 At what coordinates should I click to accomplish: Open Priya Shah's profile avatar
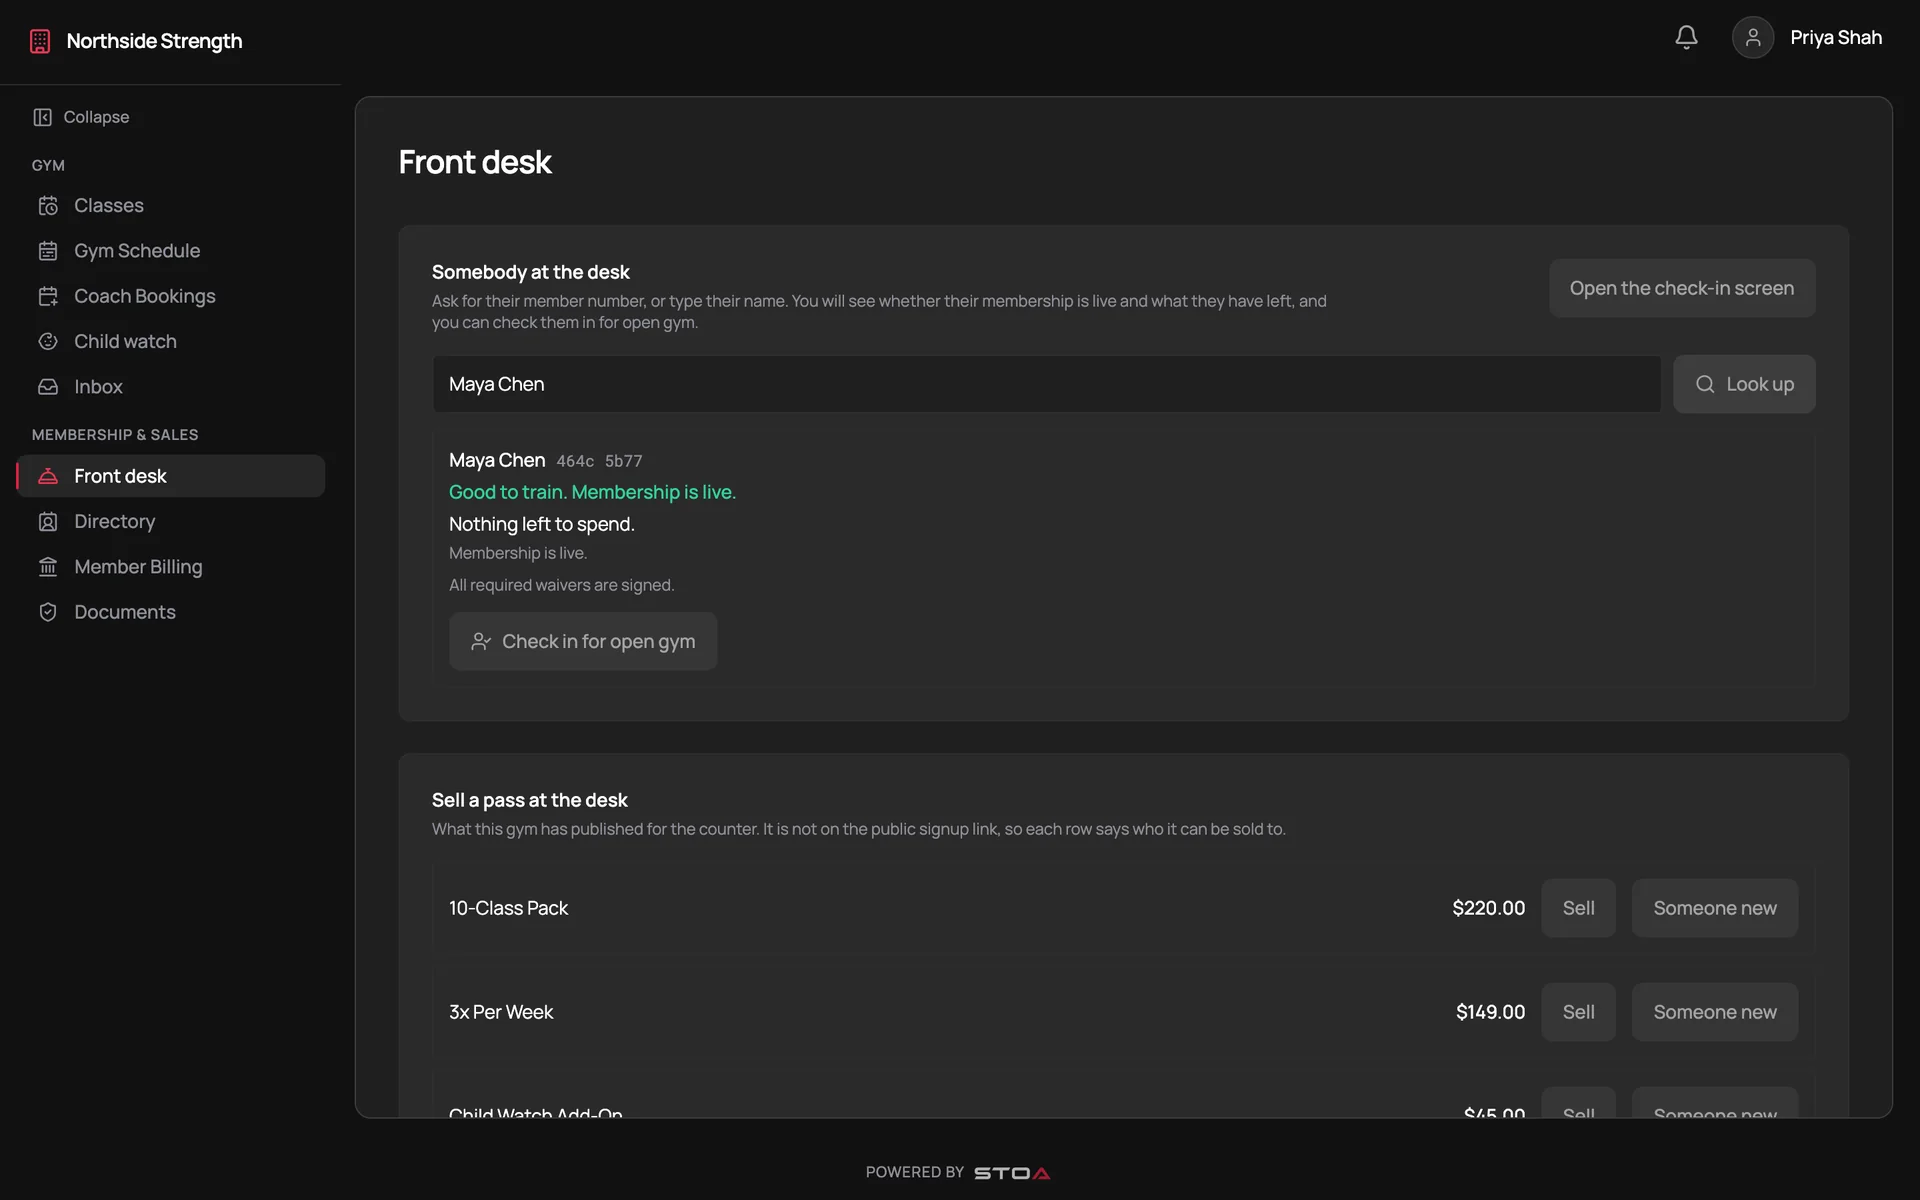(1753, 37)
